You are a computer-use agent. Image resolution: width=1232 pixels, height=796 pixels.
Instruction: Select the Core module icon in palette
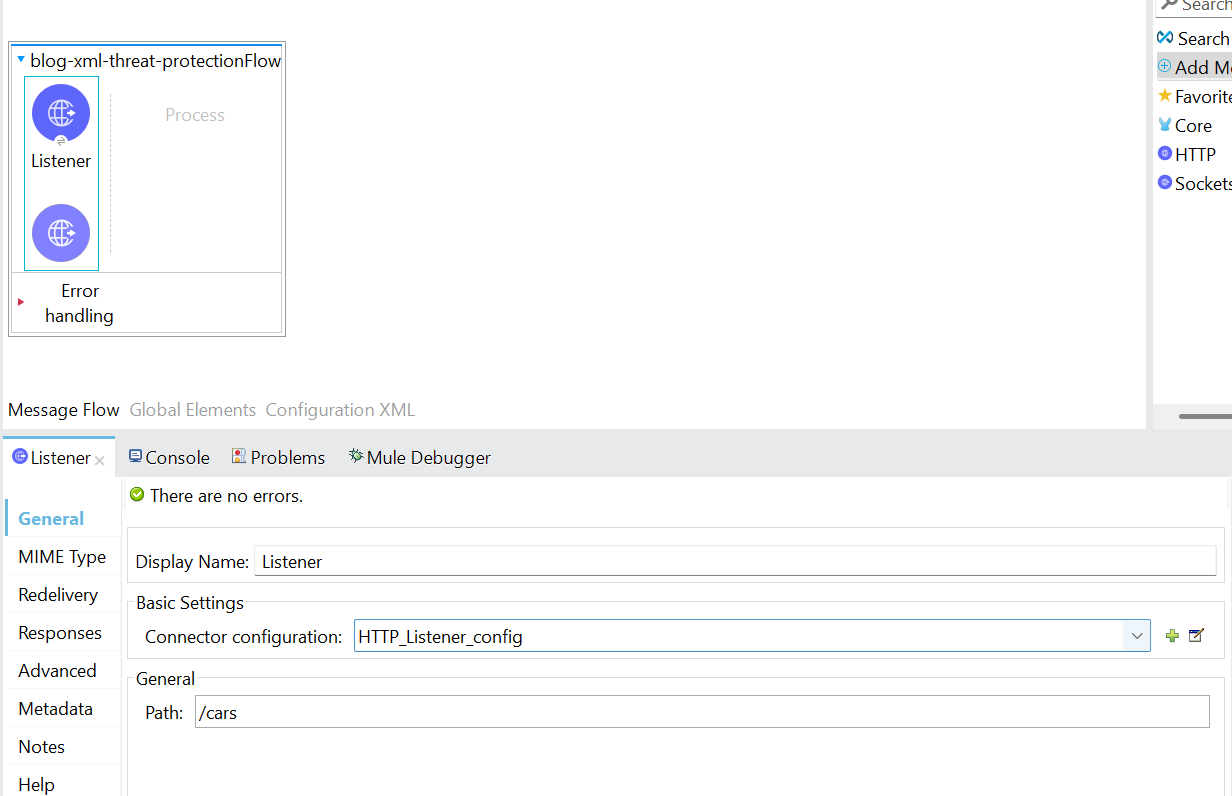click(x=1165, y=125)
